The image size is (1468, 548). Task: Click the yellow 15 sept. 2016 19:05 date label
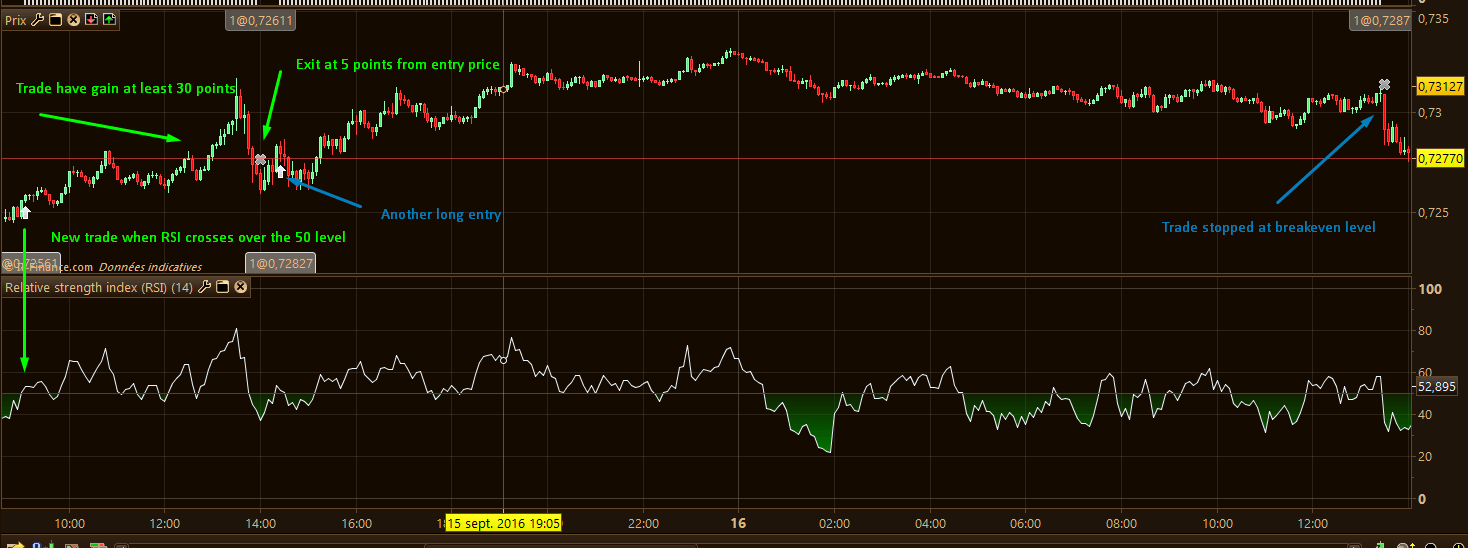pyautogui.click(x=504, y=523)
